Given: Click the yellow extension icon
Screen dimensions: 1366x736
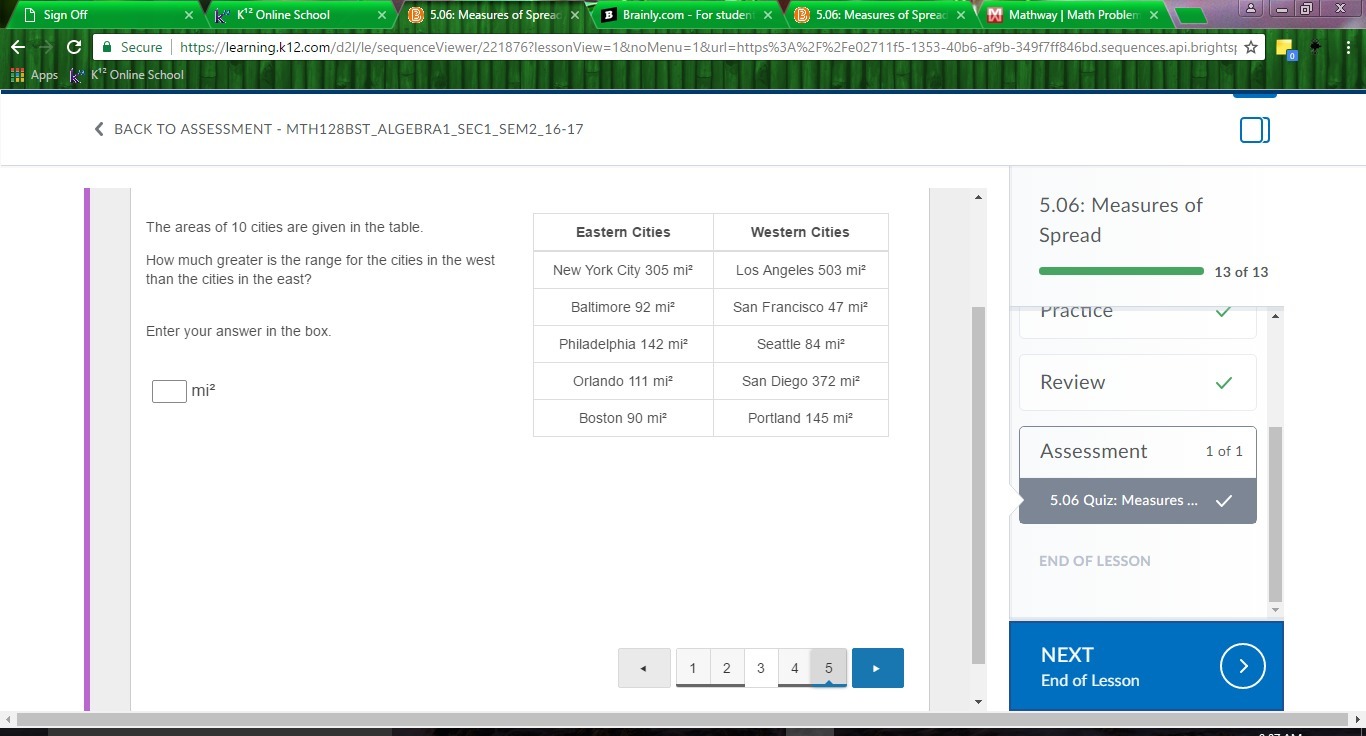Looking at the screenshot, I should pos(1285,48).
